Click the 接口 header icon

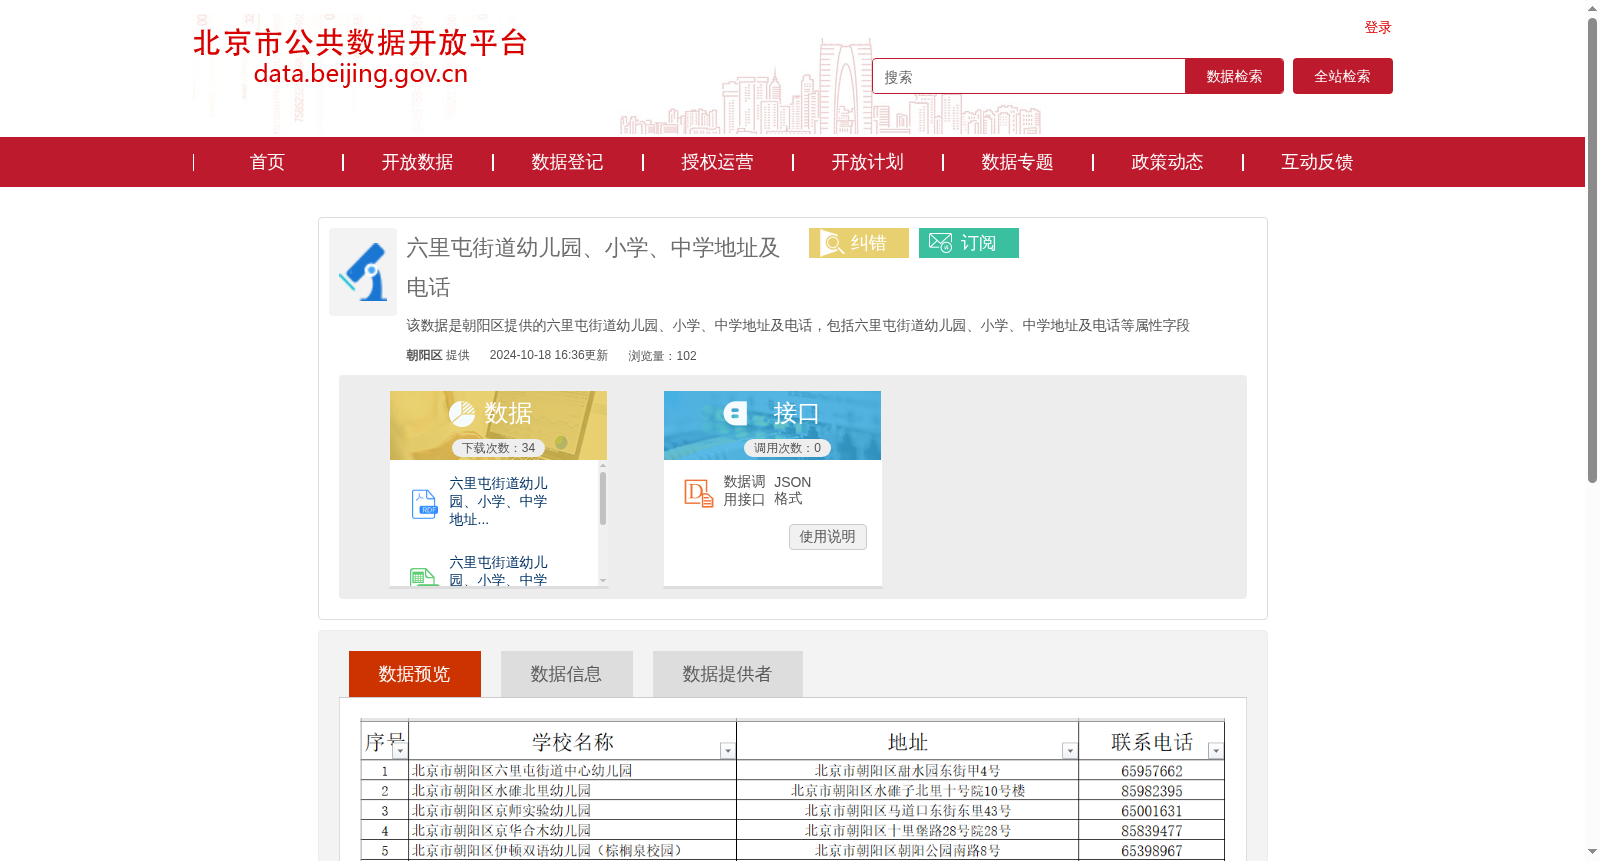click(x=736, y=413)
